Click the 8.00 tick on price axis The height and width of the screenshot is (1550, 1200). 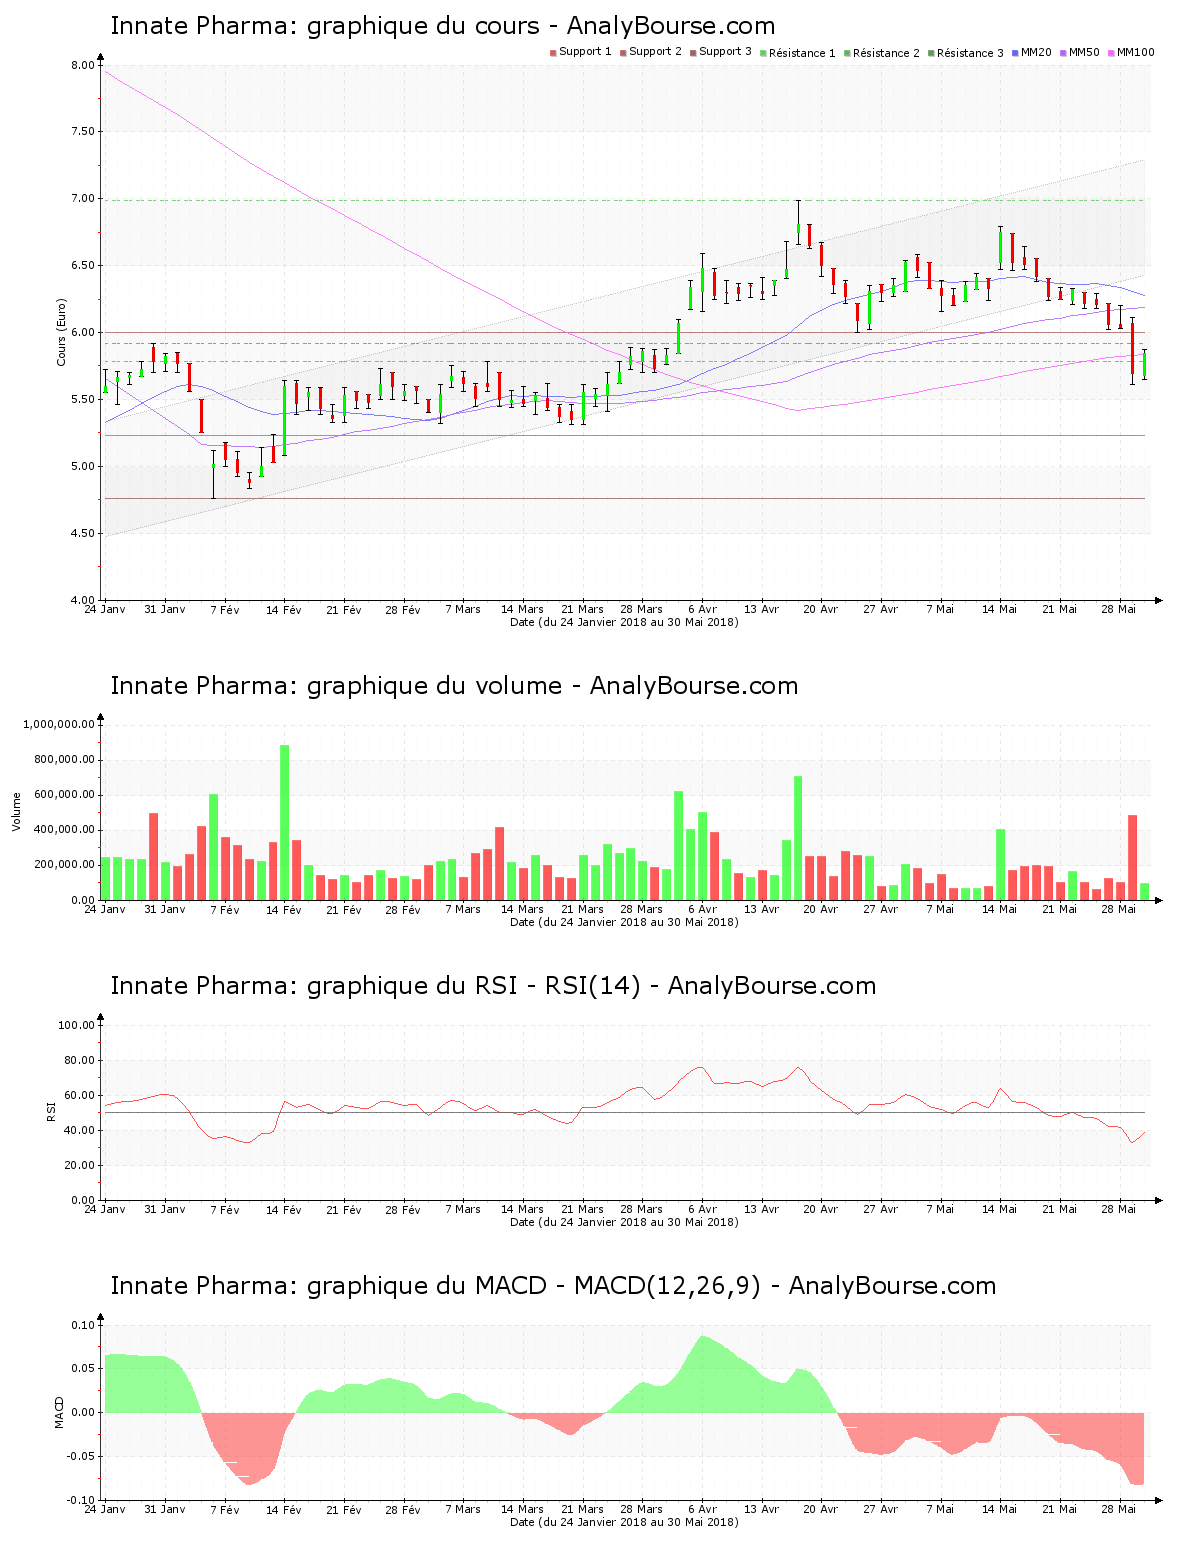pos(83,65)
